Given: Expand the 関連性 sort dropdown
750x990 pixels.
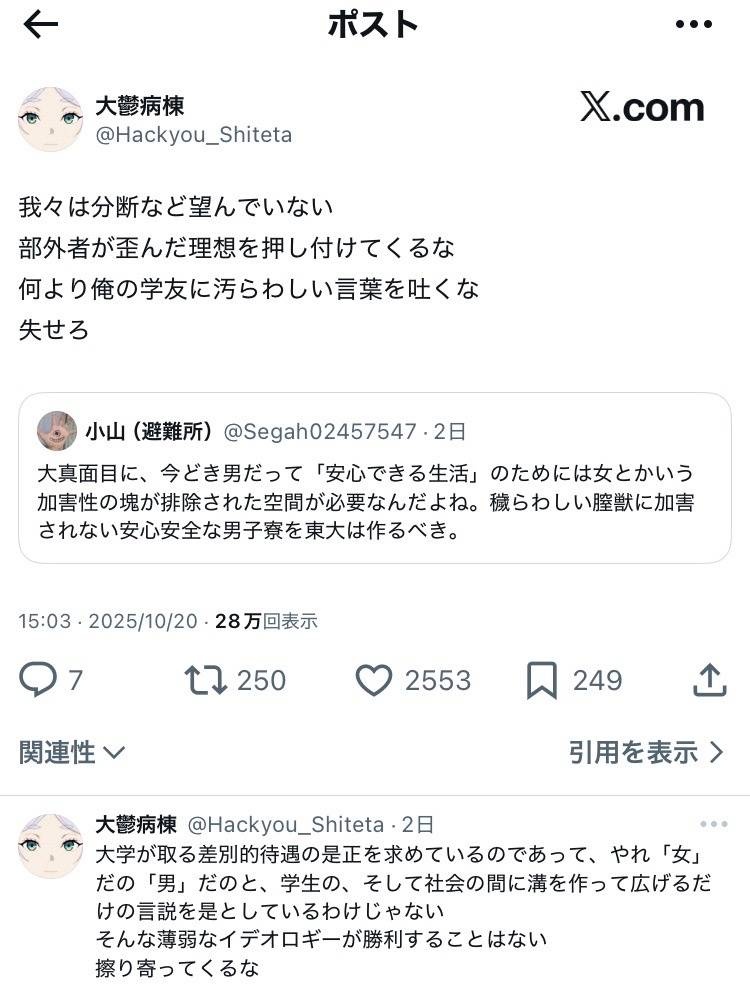Looking at the screenshot, I should [72, 753].
